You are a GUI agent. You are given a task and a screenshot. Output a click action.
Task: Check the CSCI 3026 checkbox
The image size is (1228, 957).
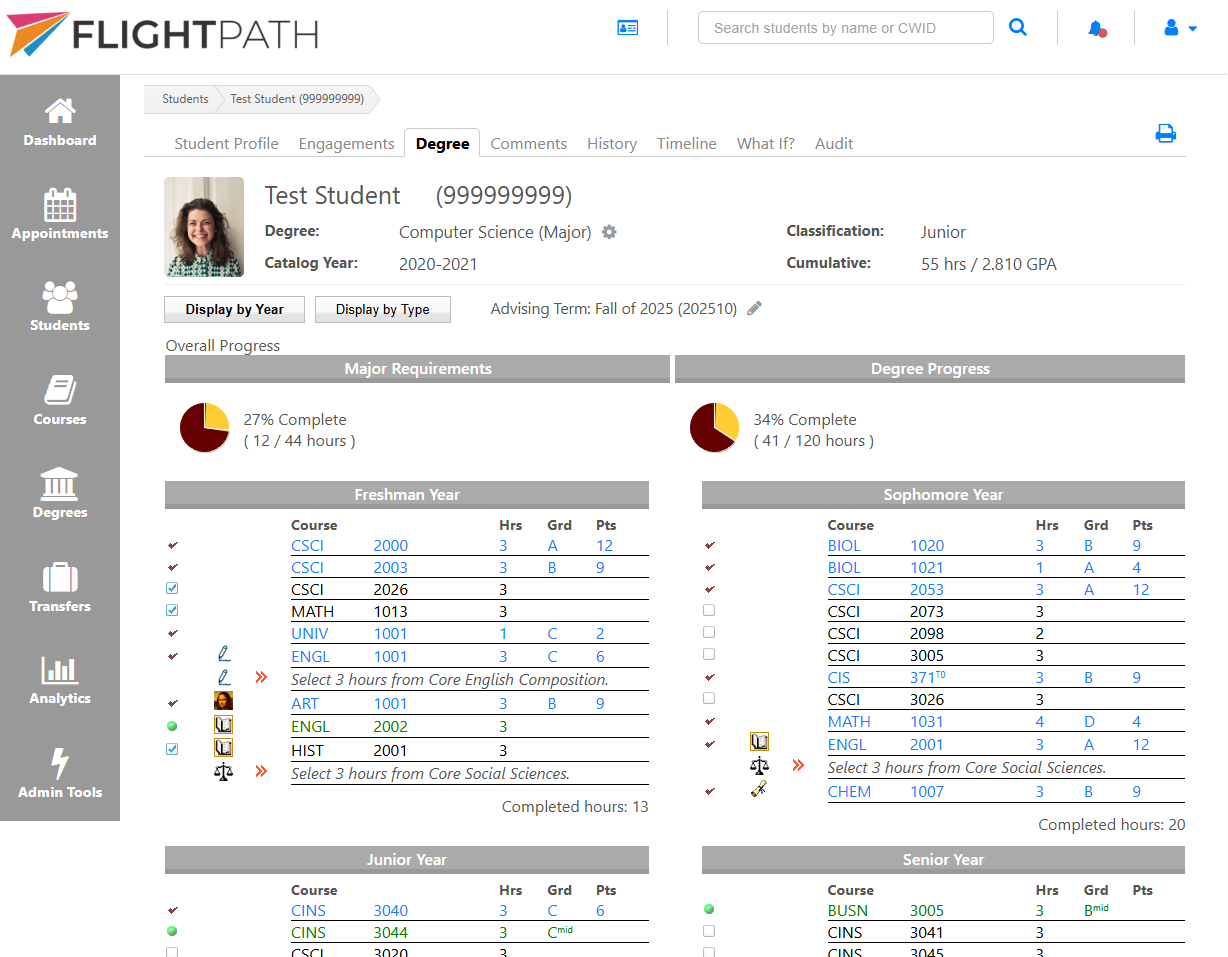click(709, 698)
